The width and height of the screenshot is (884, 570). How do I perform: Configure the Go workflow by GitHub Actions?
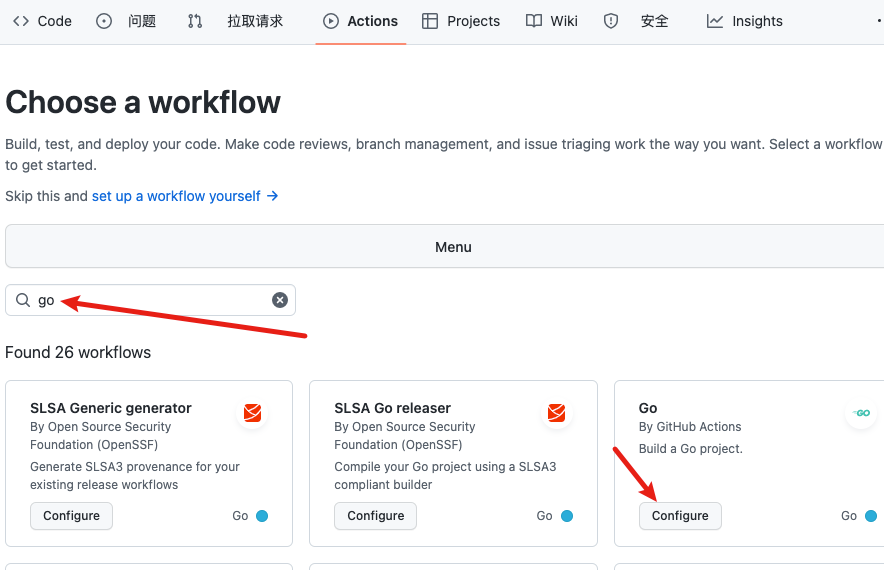pos(680,516)
